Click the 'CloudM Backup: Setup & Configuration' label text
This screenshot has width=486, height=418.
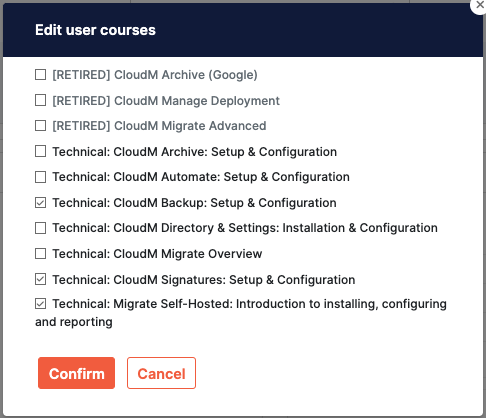pos(225,203)
